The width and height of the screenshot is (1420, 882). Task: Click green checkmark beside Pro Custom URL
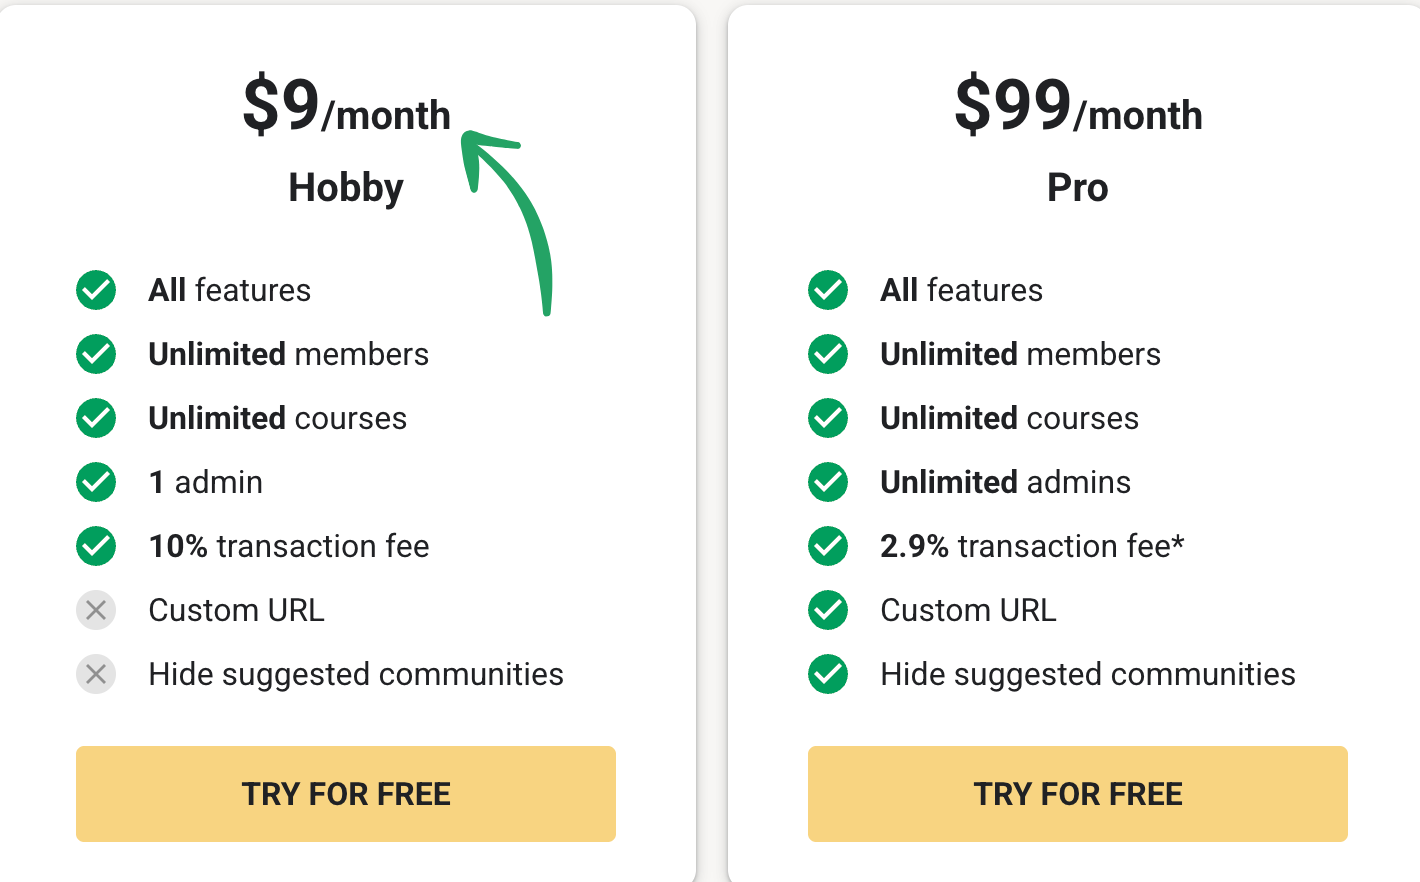point(828,610)
